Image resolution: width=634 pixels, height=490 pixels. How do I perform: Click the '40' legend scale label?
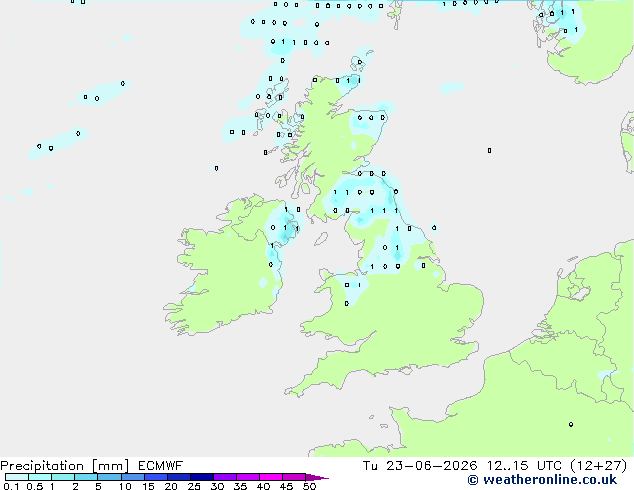[x=263, y=486]
